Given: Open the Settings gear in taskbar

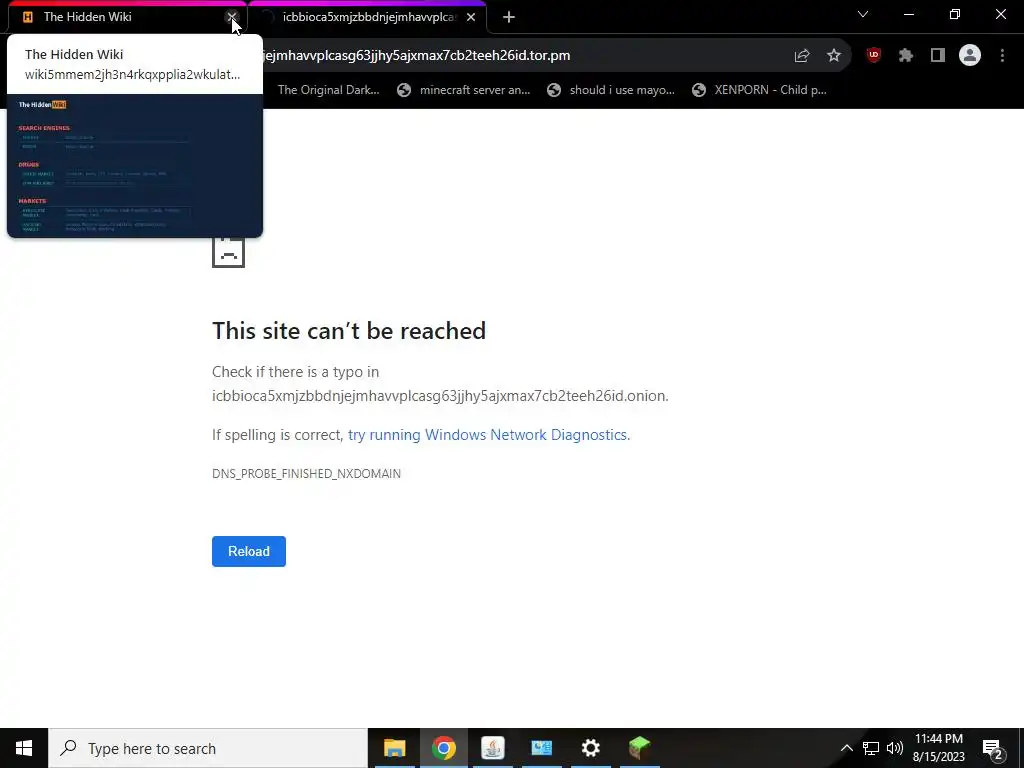Looking at the screenshot, I should click(590, 748).
